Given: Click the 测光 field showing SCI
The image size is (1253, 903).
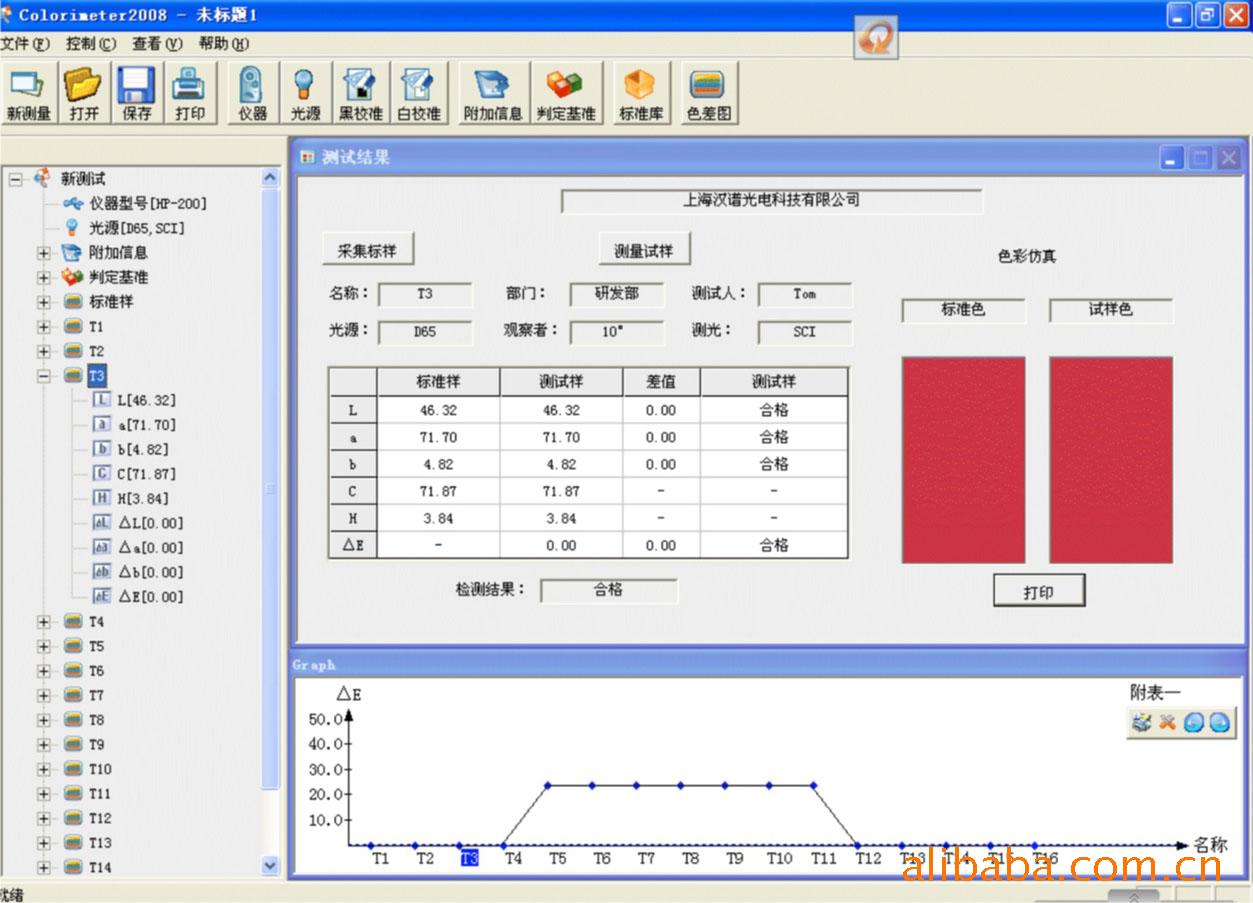Looking at the screenshot, I should point(805,332).
